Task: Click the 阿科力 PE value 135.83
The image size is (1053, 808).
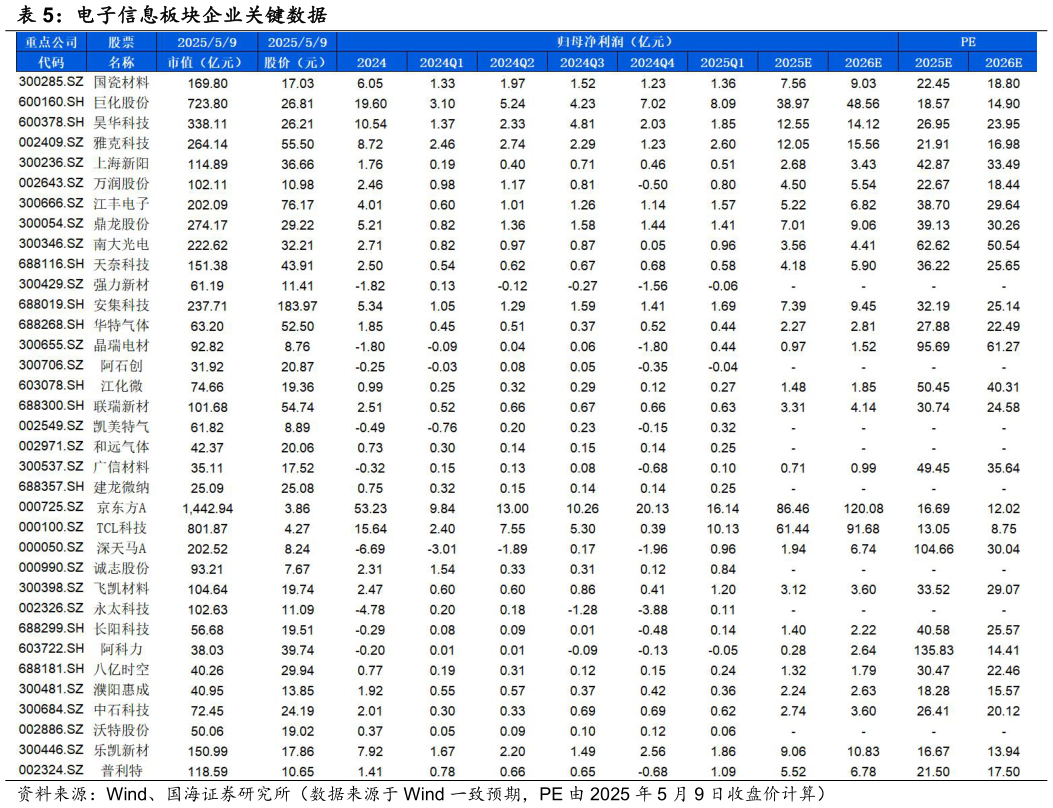Action: pos(932,650)
